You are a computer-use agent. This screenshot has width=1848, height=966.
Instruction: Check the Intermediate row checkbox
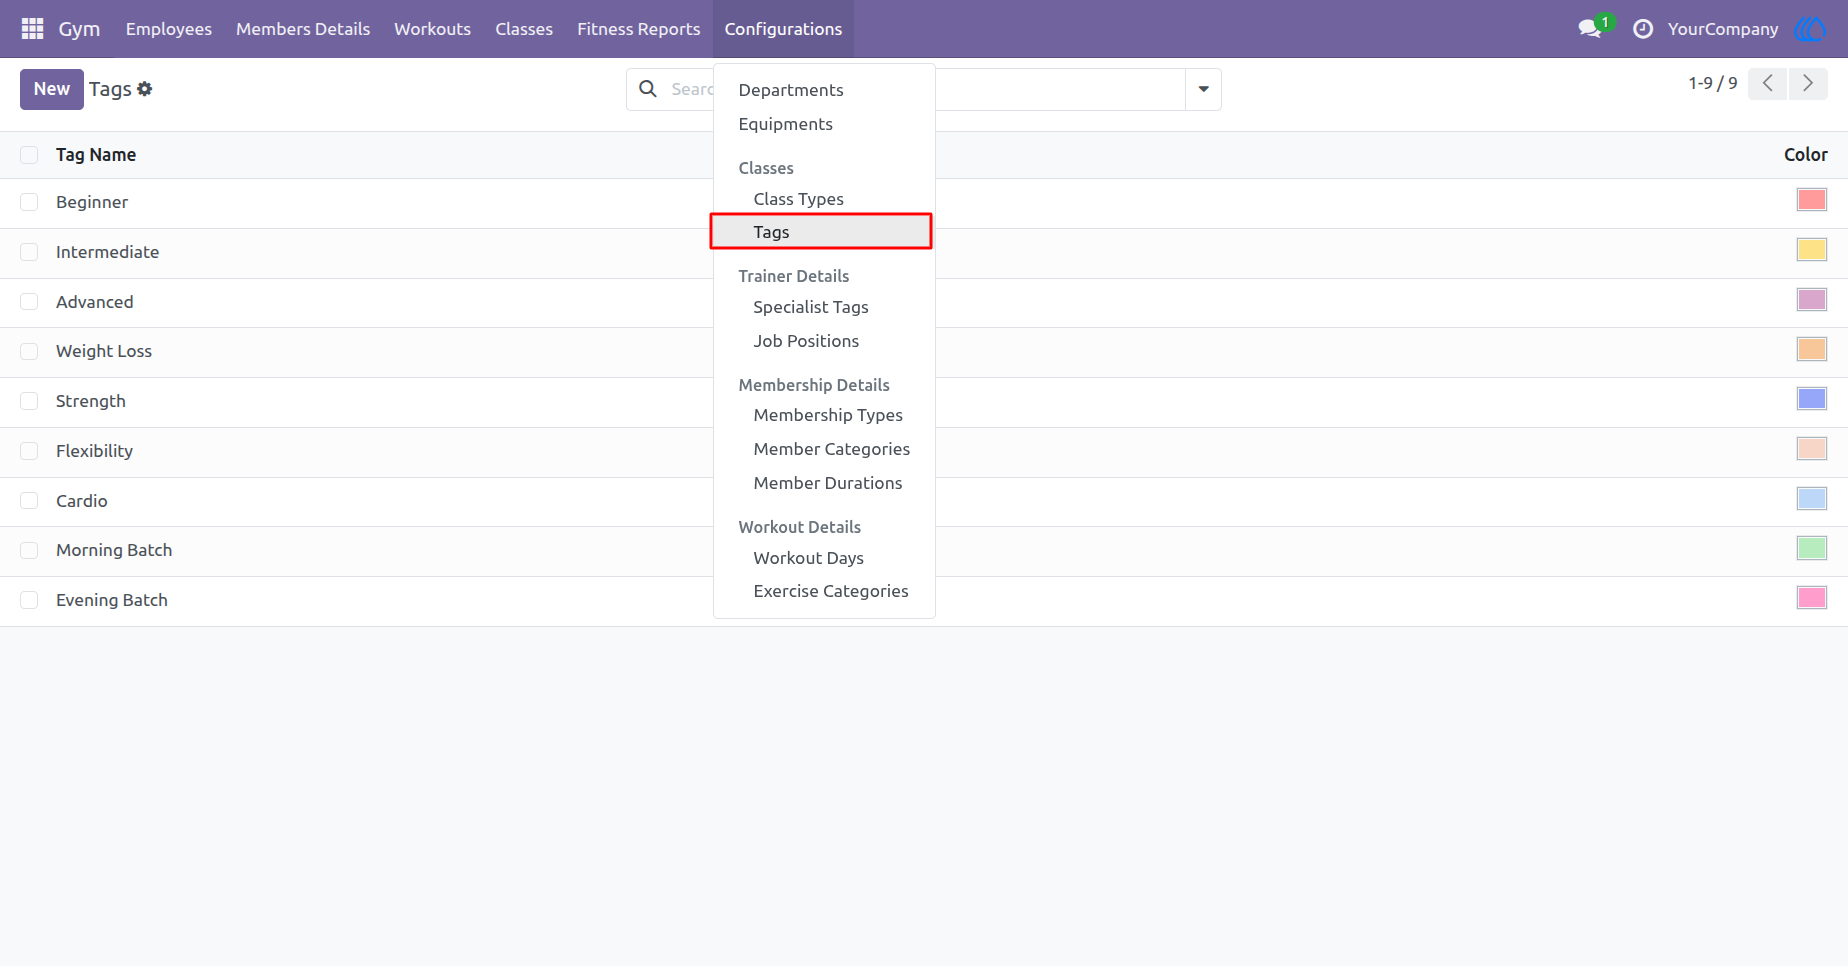coord(29,252)
